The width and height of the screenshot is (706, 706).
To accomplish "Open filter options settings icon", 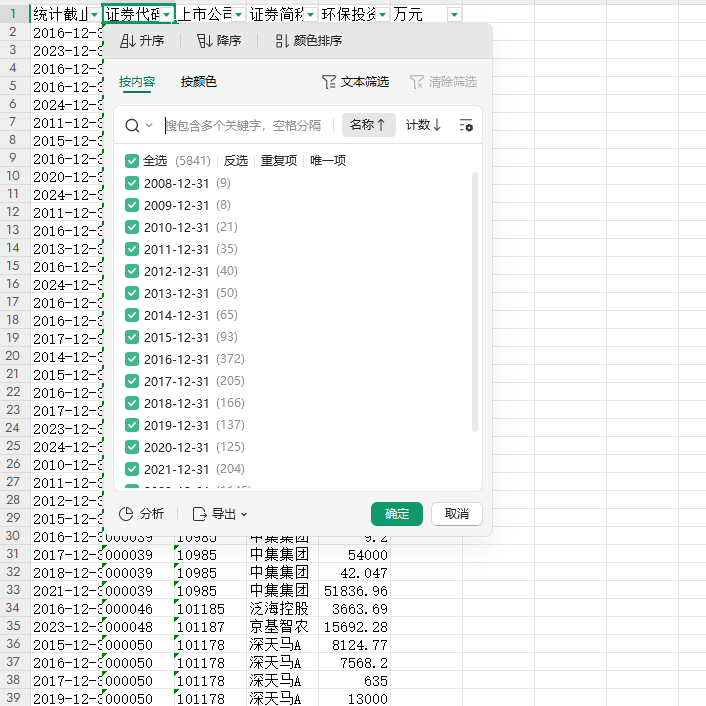I will (465, 125).
